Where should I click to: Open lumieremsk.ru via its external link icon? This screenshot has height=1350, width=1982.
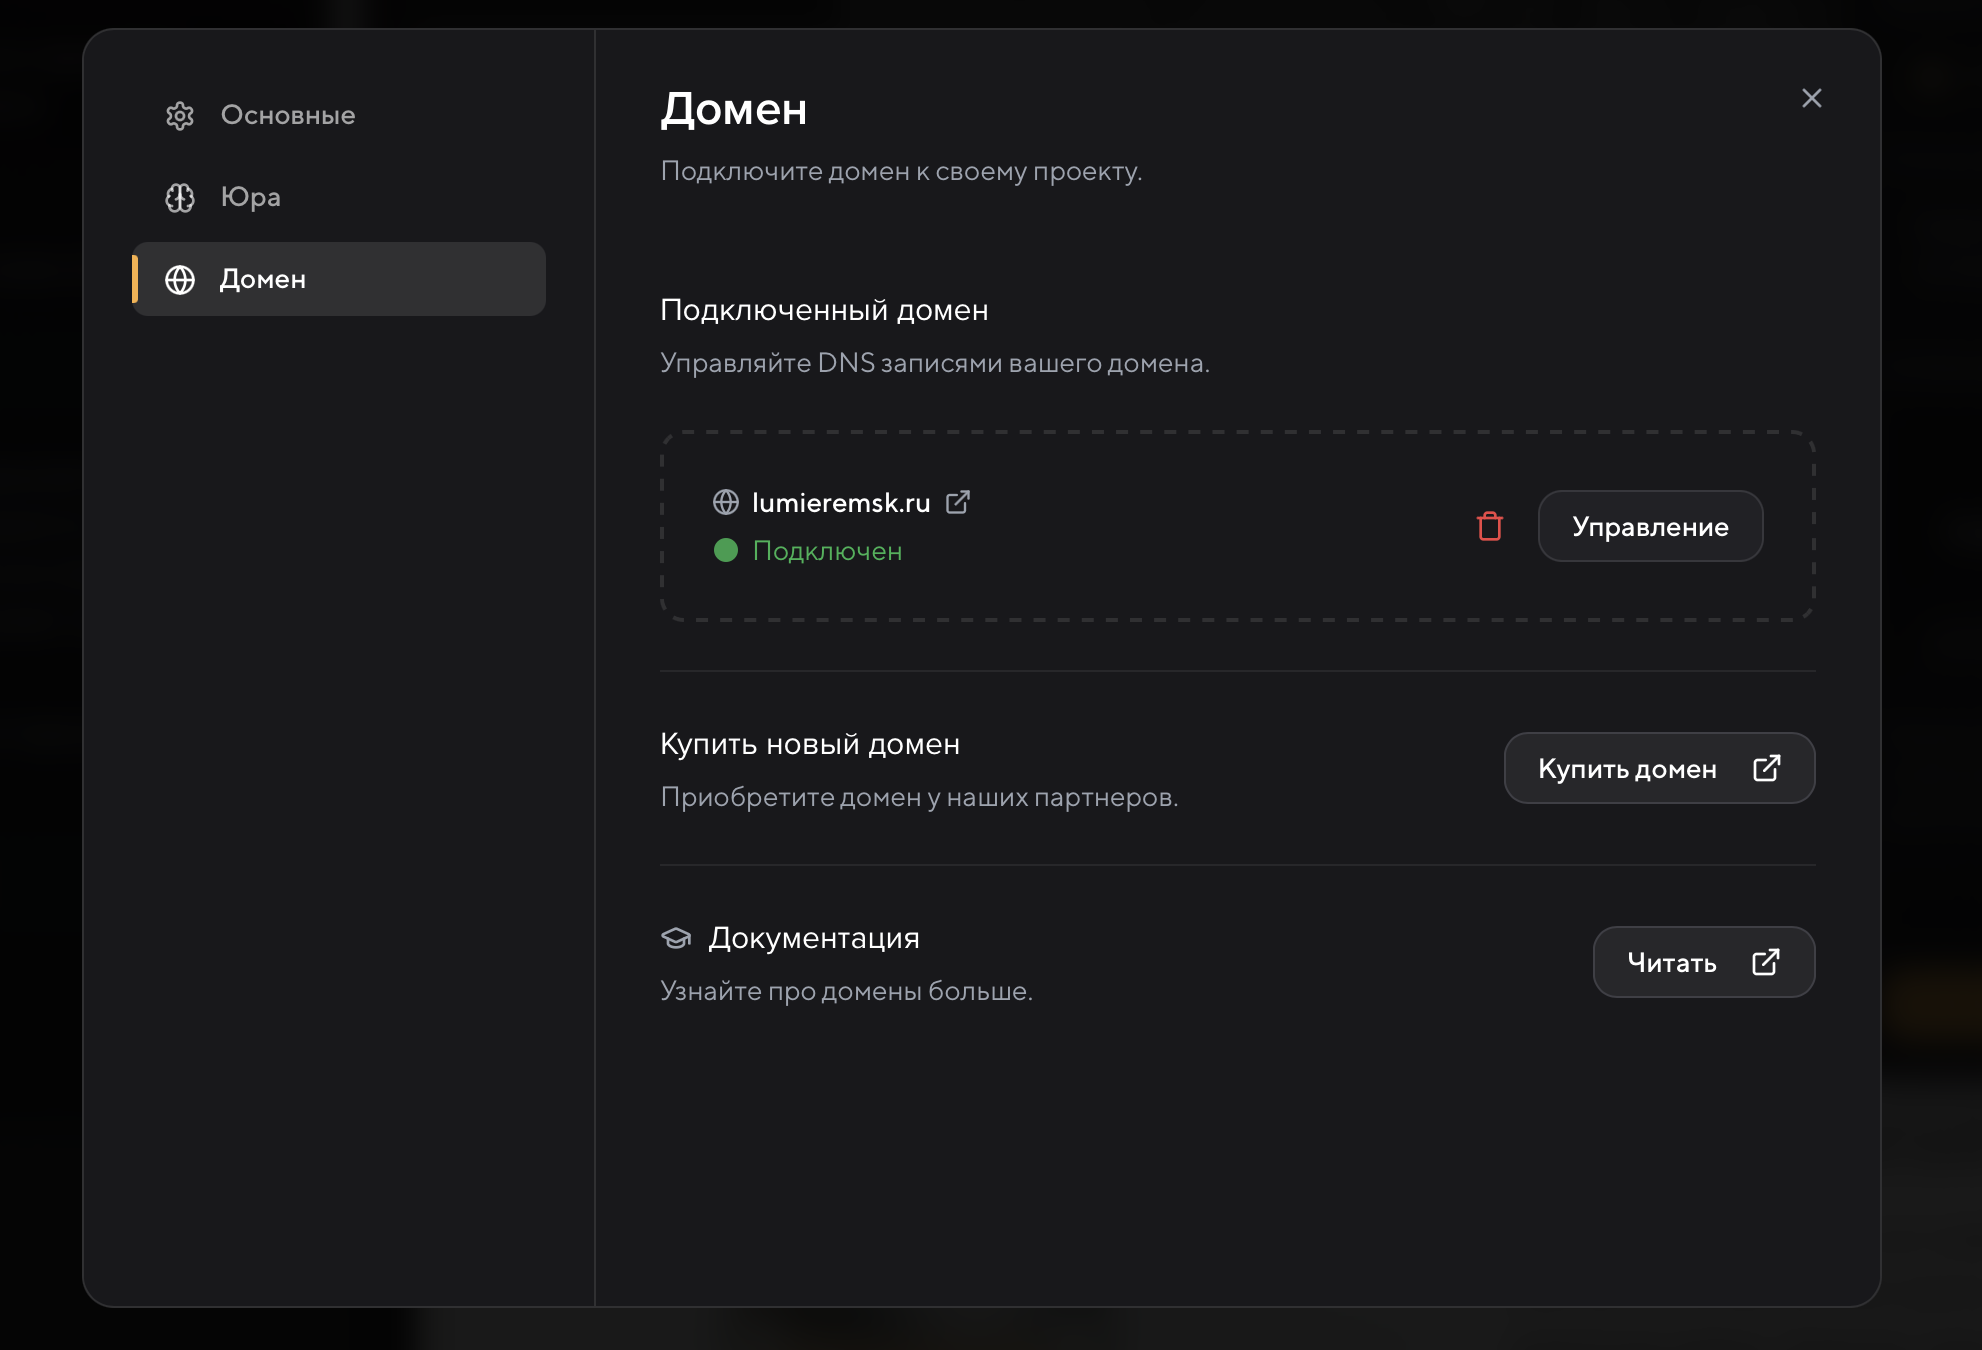958,502
